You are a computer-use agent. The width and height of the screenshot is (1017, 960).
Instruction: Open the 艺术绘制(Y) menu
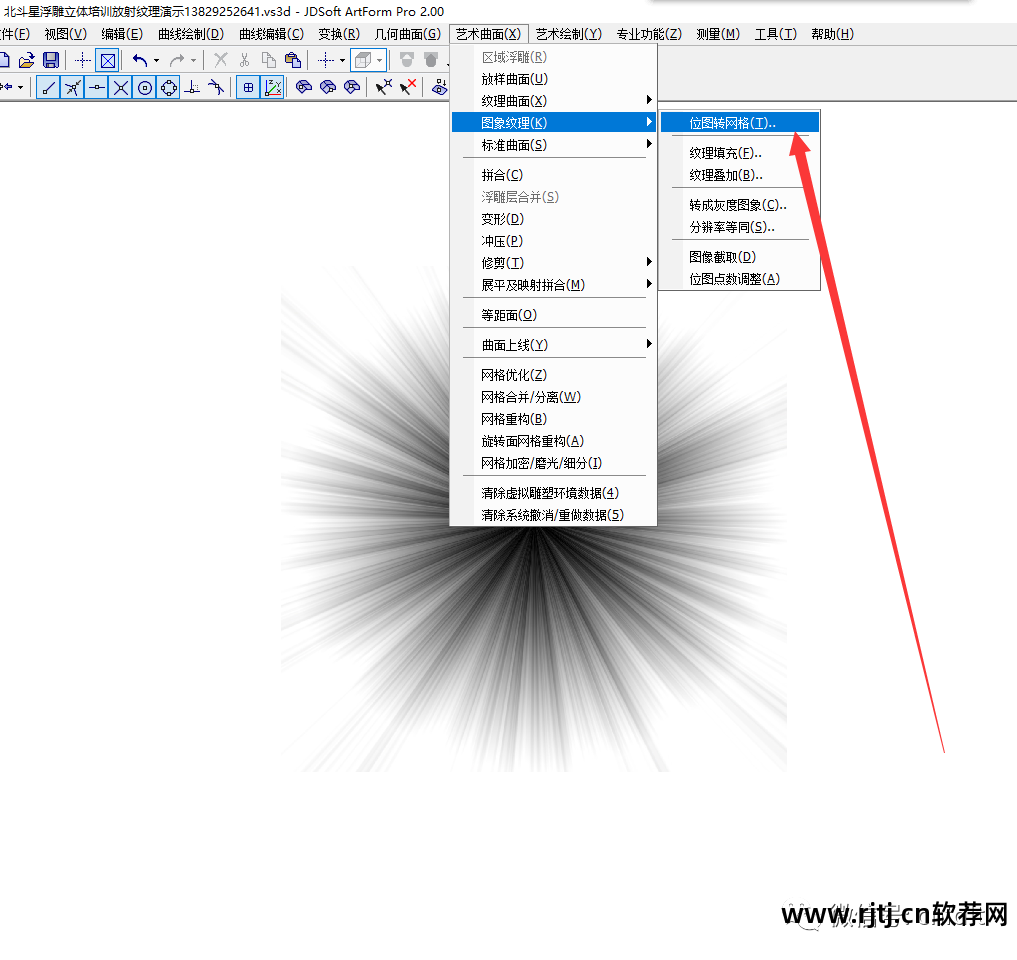click(569, 34)
